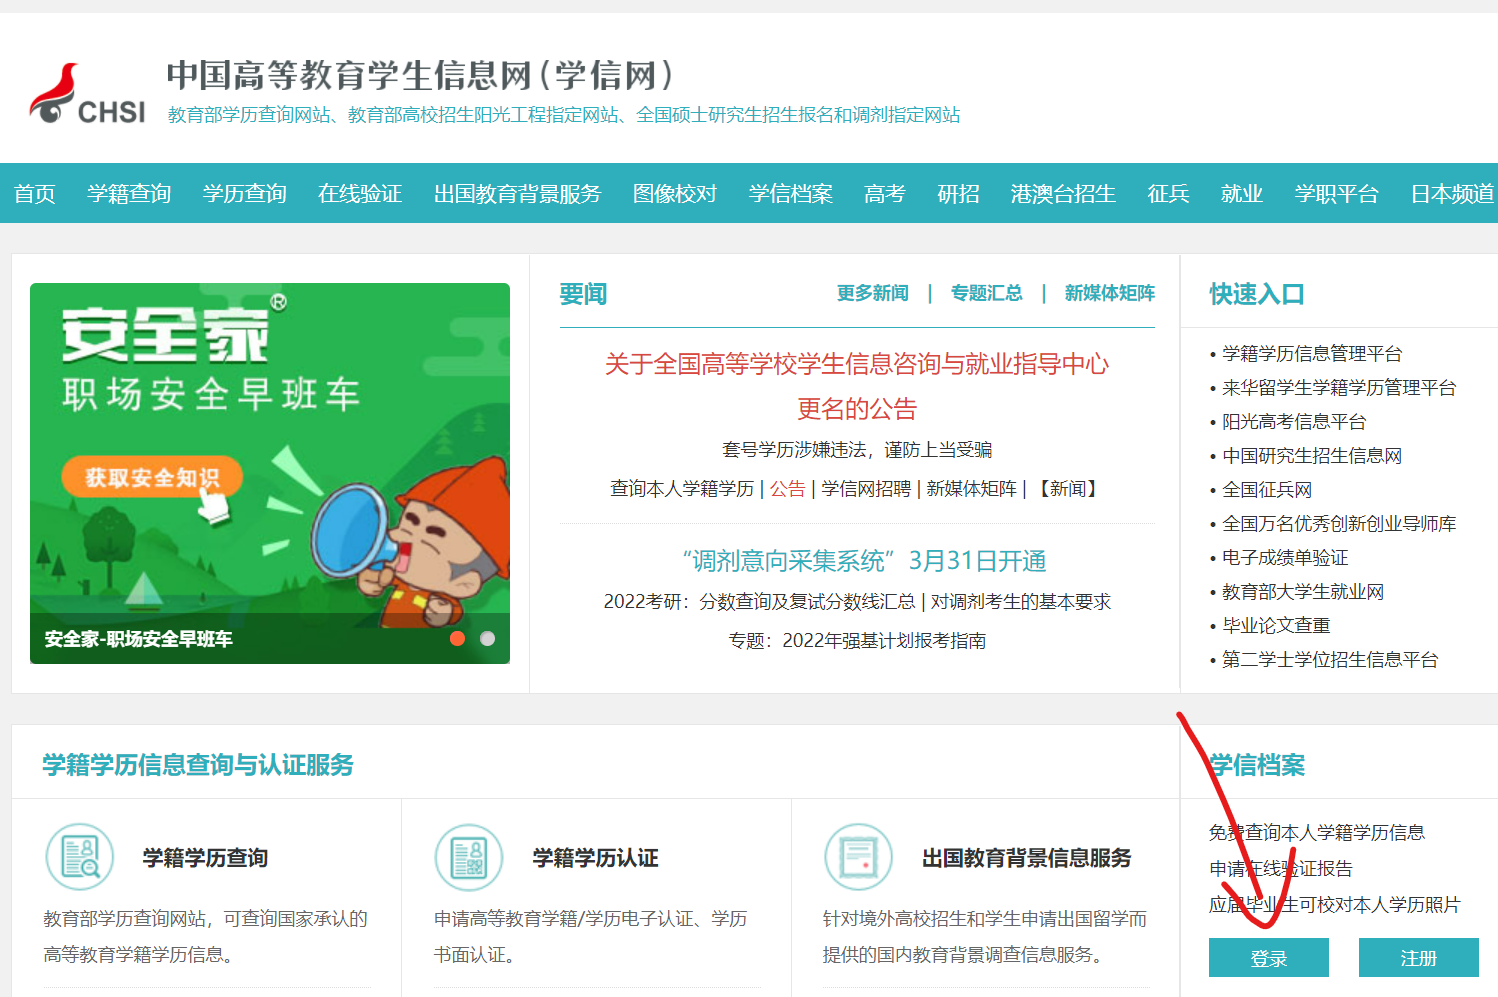Click the CHSI logo
Image resolution: width=1498 pixels, height=997 pixels.
click(x=85, y=90)
